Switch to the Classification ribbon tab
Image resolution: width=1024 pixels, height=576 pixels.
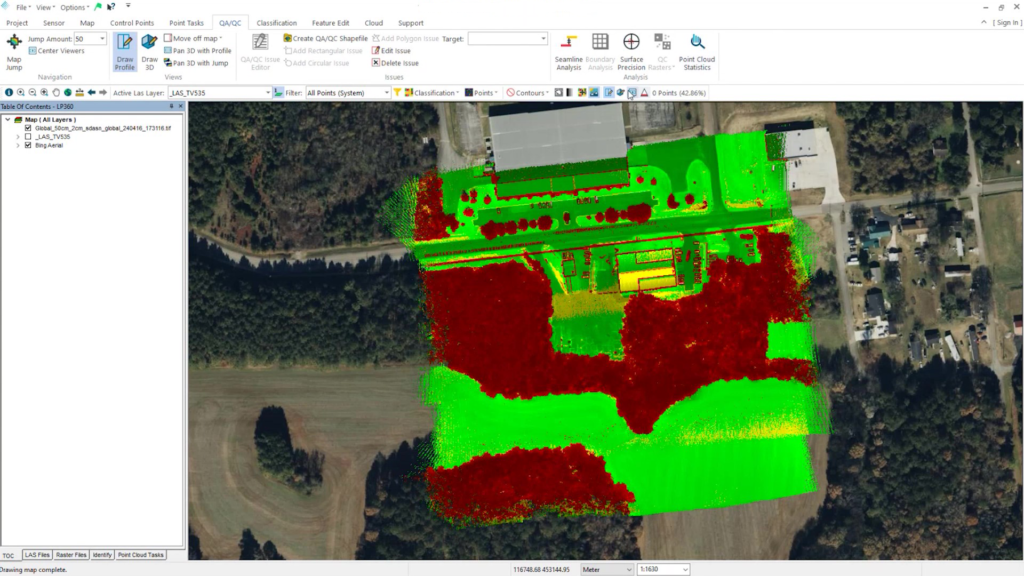[x=277, y=22]
